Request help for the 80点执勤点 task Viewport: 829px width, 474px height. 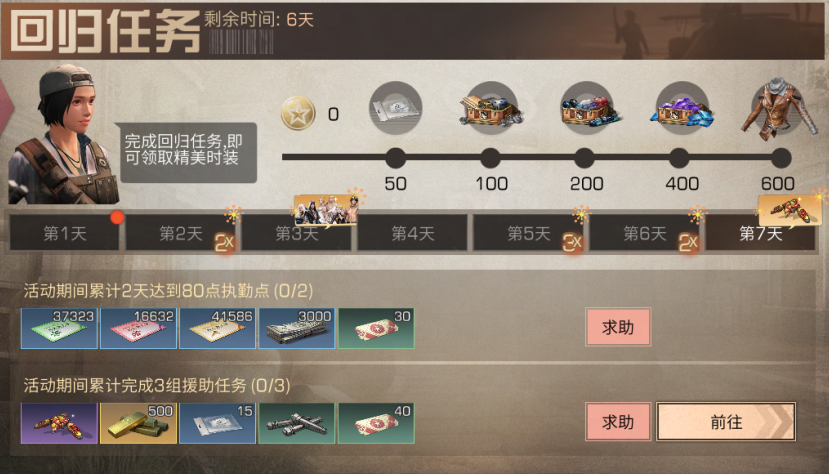coord(618,328)
